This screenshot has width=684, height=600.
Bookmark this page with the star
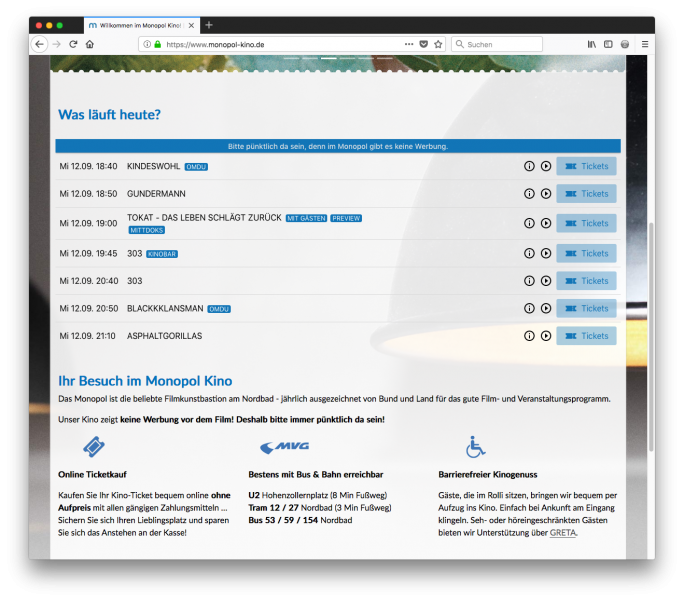pos(438,44)
